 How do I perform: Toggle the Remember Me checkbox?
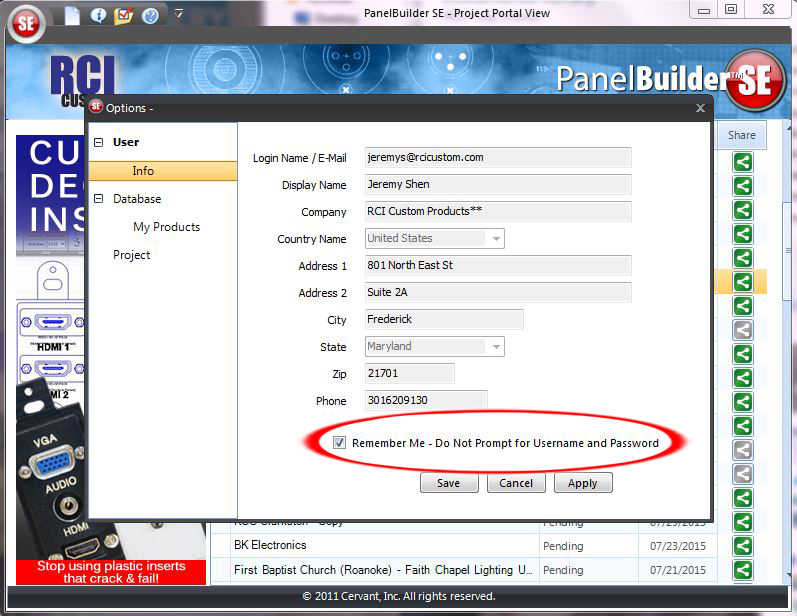point(340,443)
